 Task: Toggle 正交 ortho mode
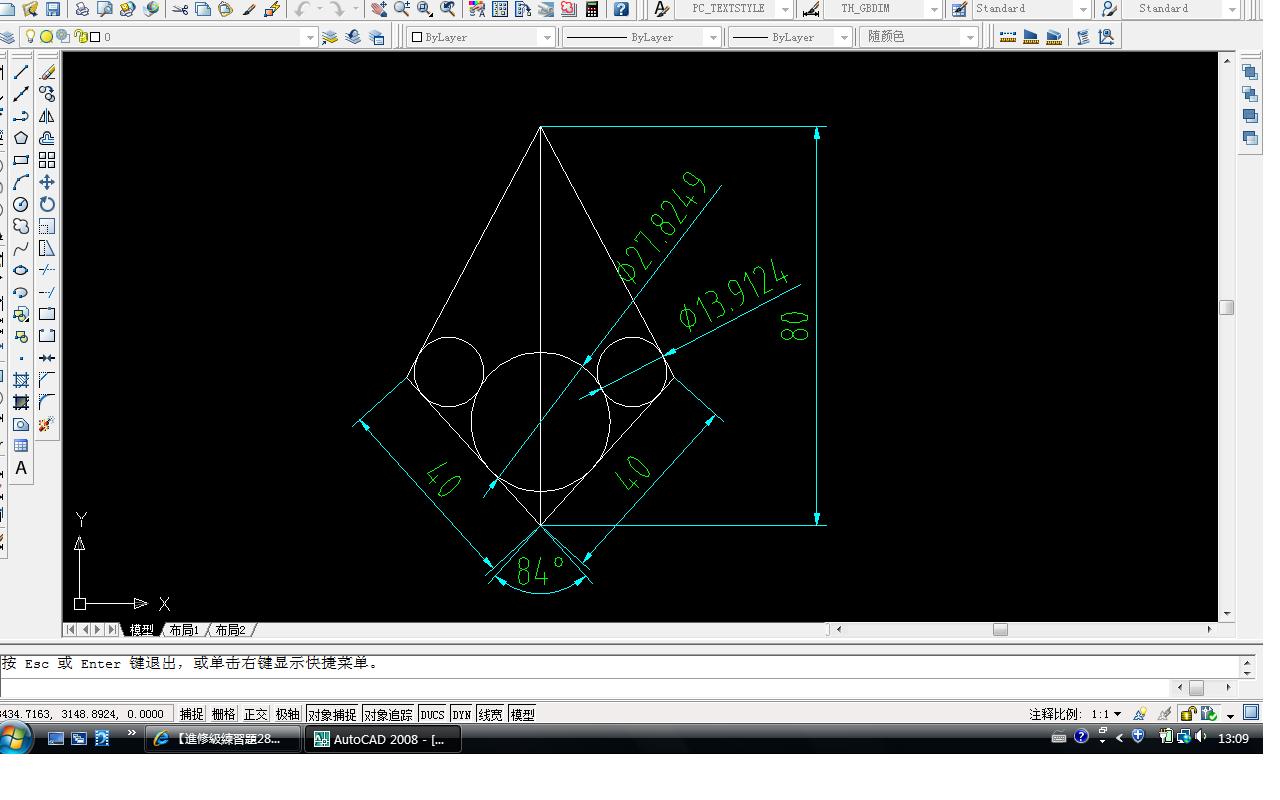[x=255, y=714]
